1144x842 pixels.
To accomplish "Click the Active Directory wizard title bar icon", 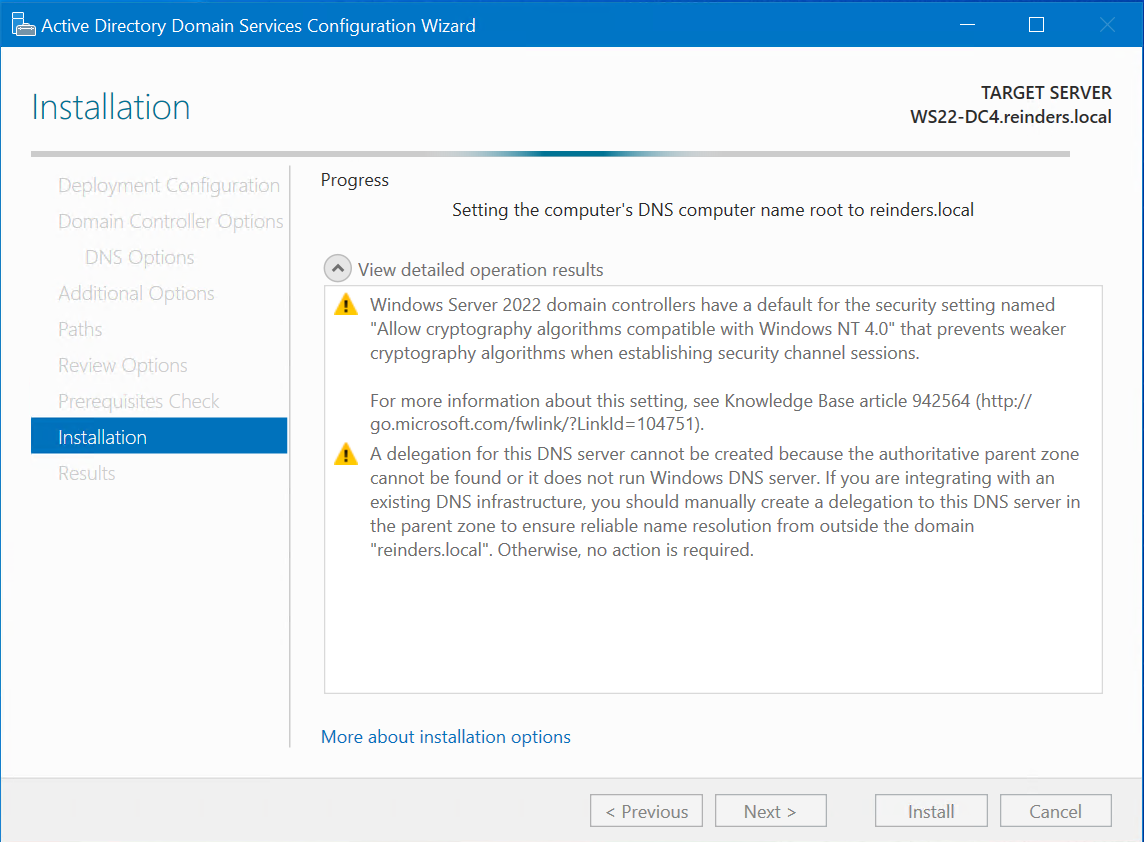I will coord(22,23).
